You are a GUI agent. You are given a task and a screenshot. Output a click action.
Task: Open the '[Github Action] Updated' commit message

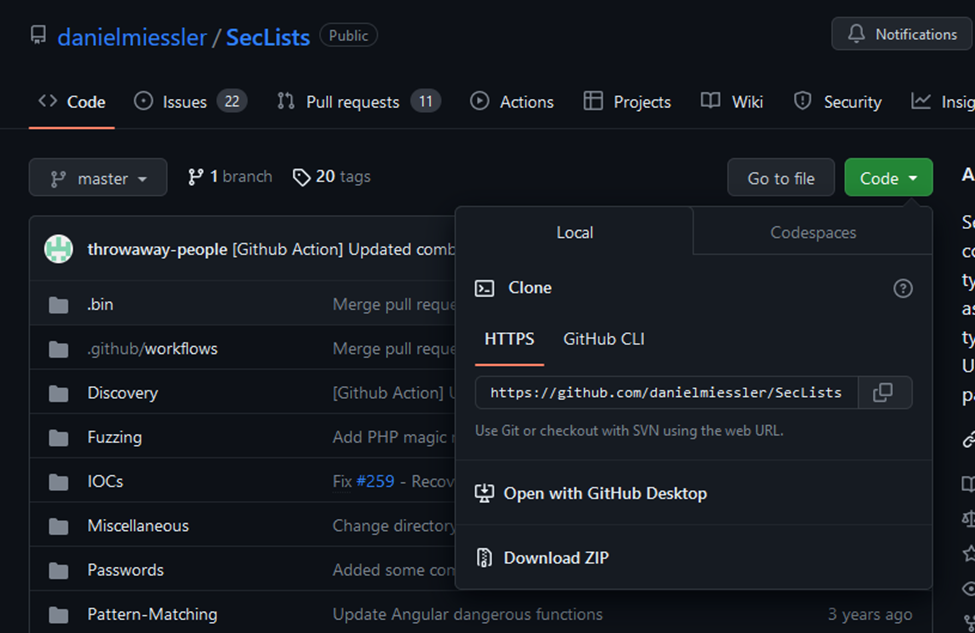pos(344,249)
